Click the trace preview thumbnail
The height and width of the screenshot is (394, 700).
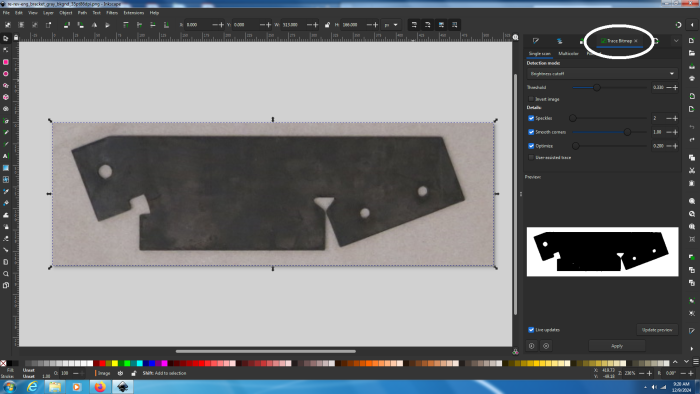602,252
